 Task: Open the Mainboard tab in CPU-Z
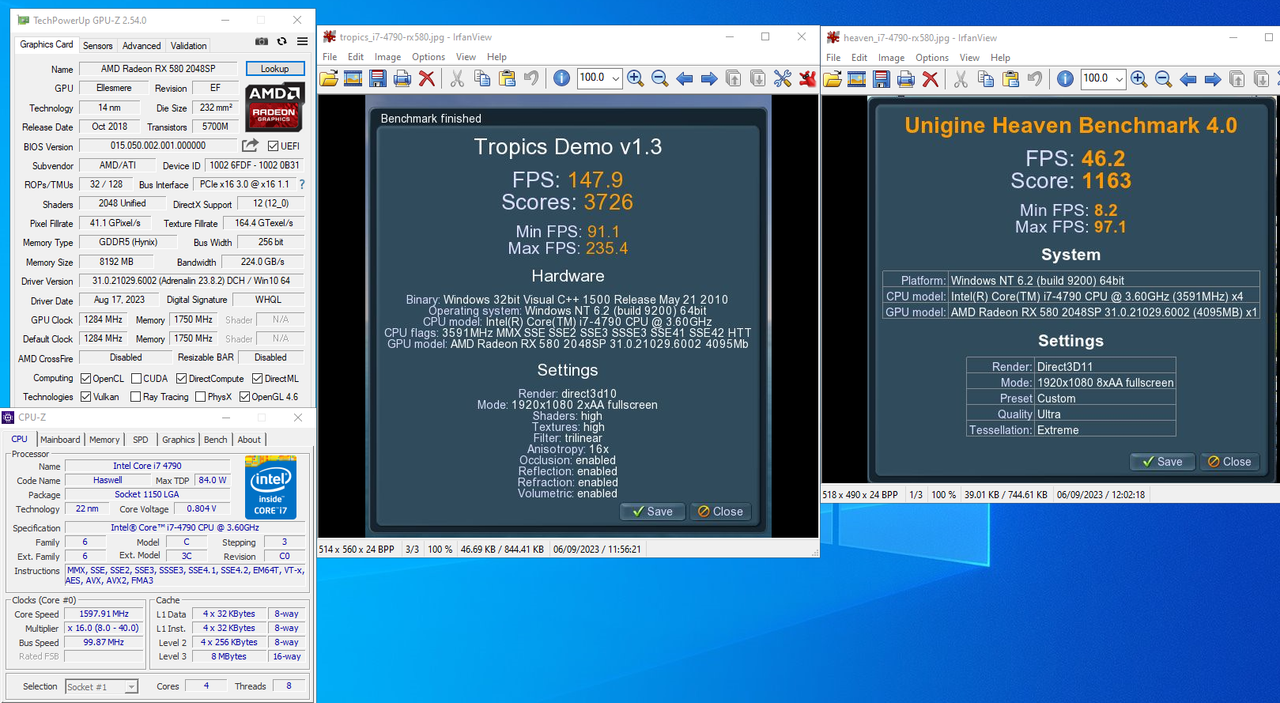60,440
